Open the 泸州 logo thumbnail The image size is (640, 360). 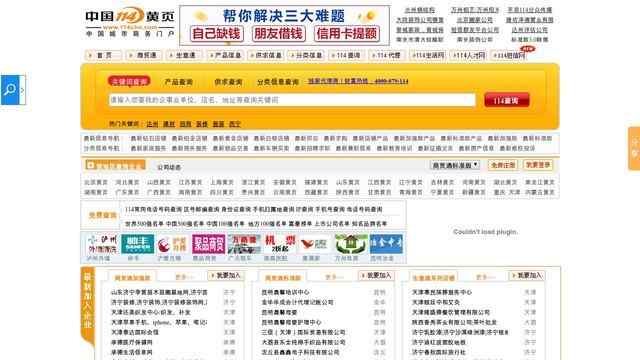pos(102,244)
